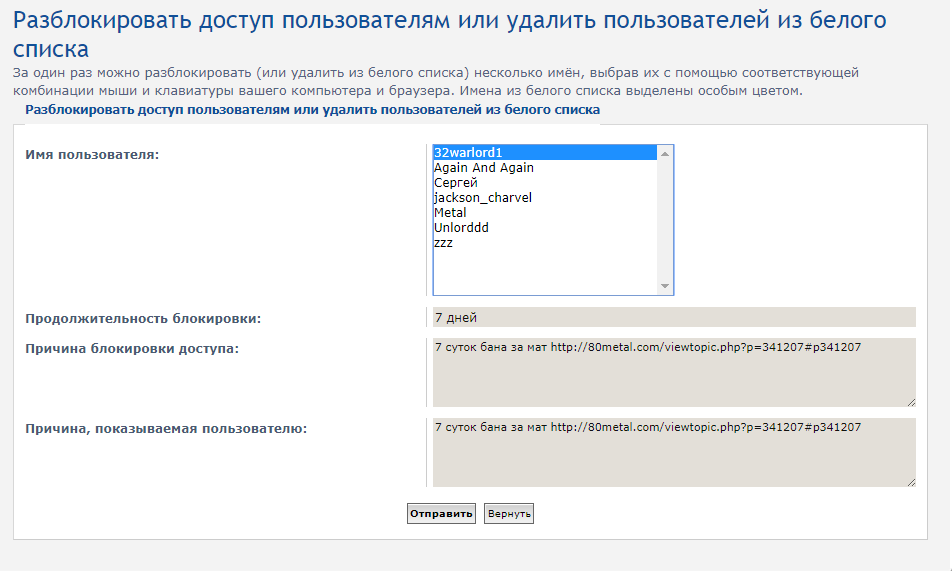Click the Причина, показываемая пользователю label
Image resolution: width=952 pixels, height=571 pixels.
pos(166,429)
